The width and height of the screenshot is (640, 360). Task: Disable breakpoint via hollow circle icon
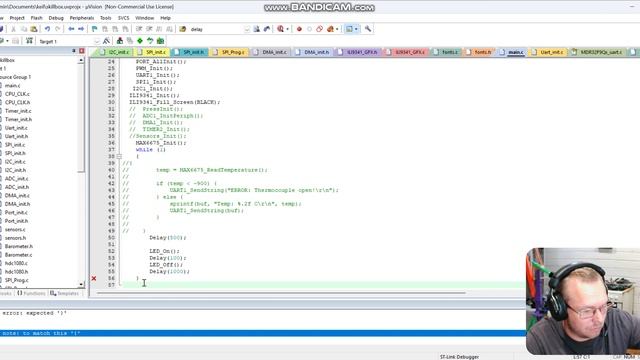tap(309, 29)
